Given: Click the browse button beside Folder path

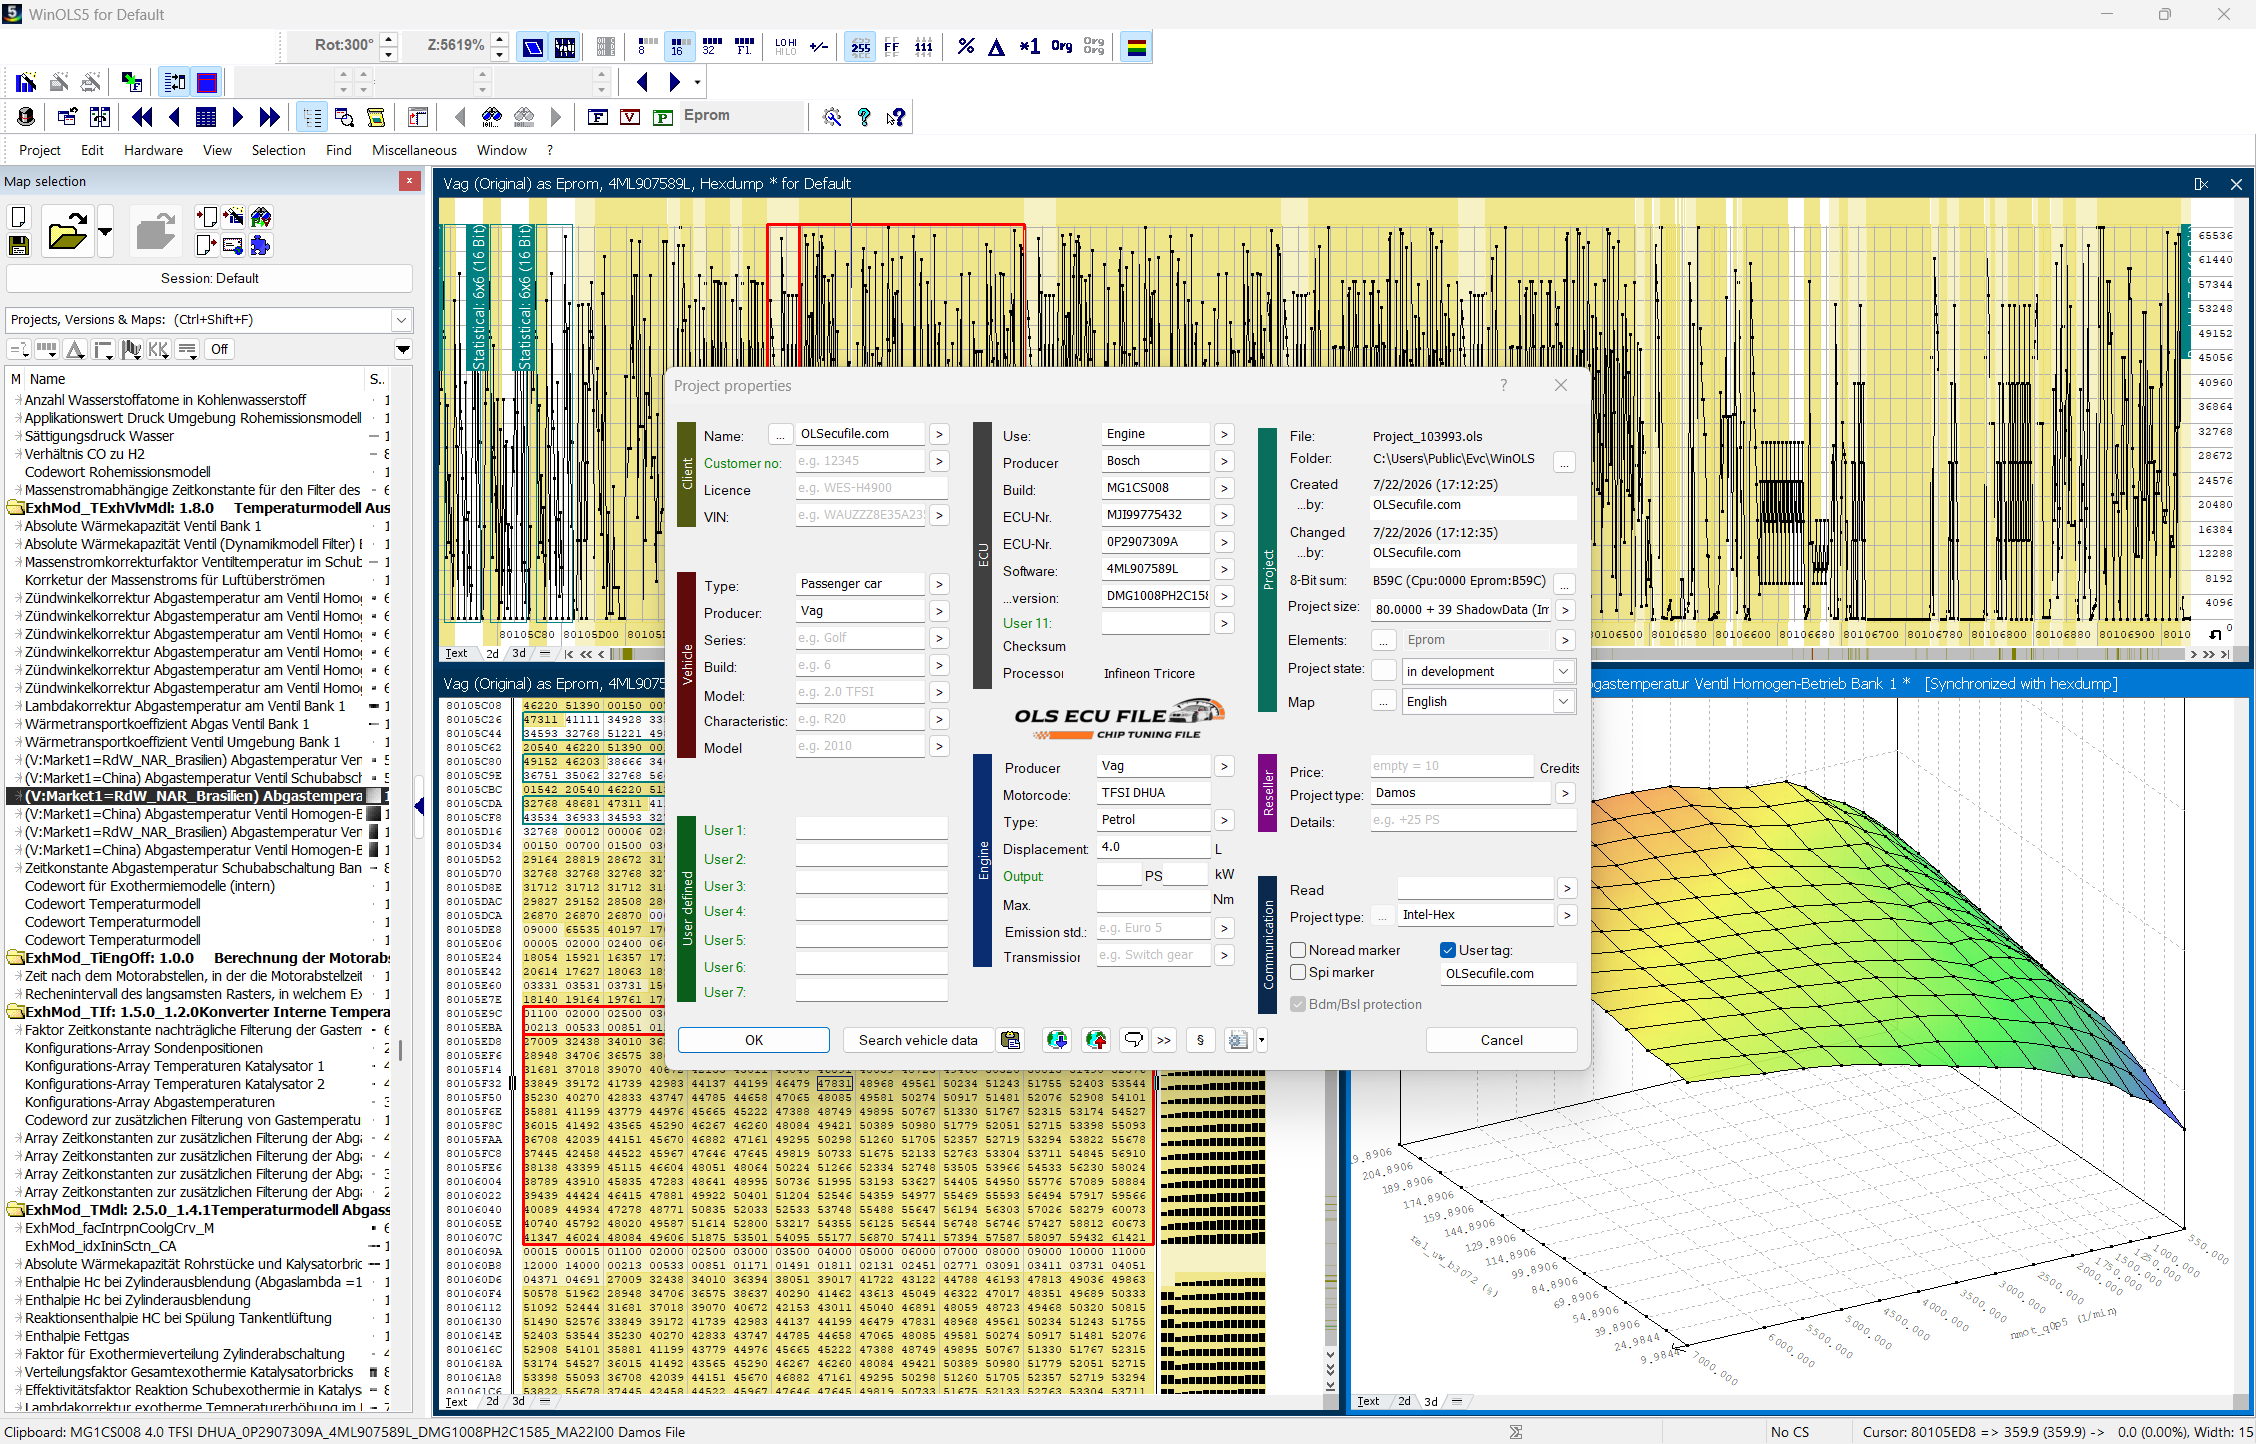Looking at the screenshot, I should pyautogui.click(x=1564, y=461).
